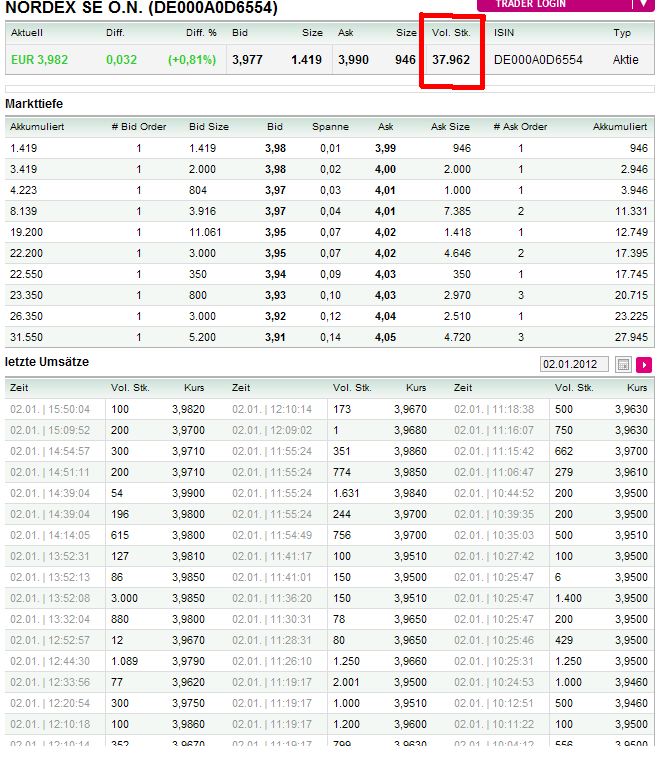Click the volume value 37.962
The width and height of the screenshot is (665, 762).
(451, 60)
